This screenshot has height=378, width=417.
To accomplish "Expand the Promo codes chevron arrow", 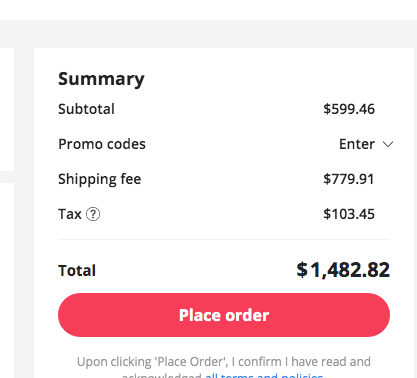I will pos(388,144).
